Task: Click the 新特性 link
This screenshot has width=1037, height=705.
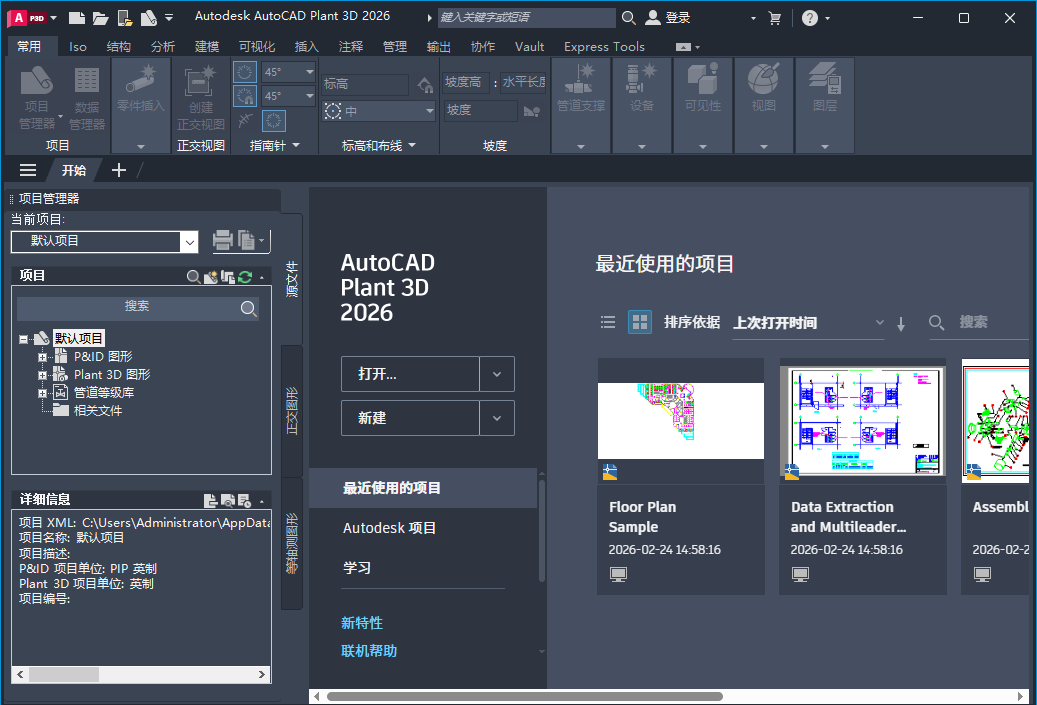Action: (x=362, y=623)
